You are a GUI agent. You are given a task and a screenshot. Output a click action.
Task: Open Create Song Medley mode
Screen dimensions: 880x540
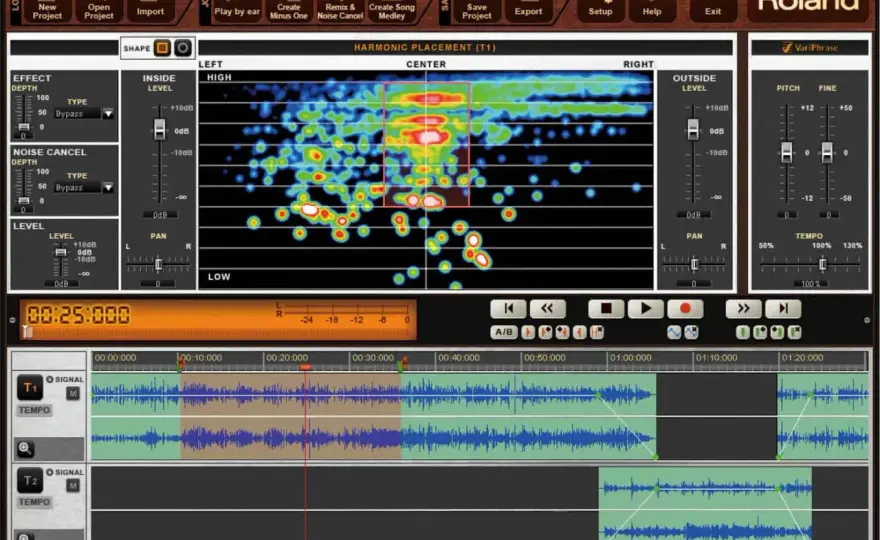[x=392, y=10]
